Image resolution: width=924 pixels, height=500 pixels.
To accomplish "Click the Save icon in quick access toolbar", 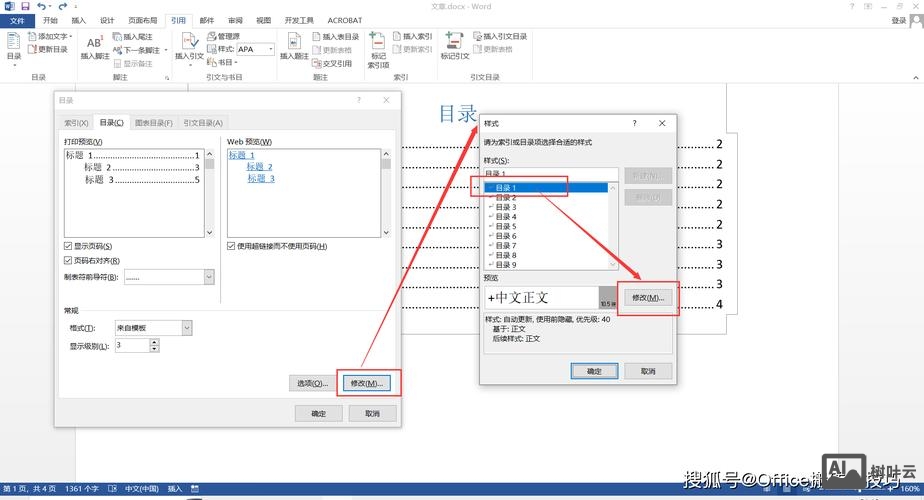I will 23,6.
